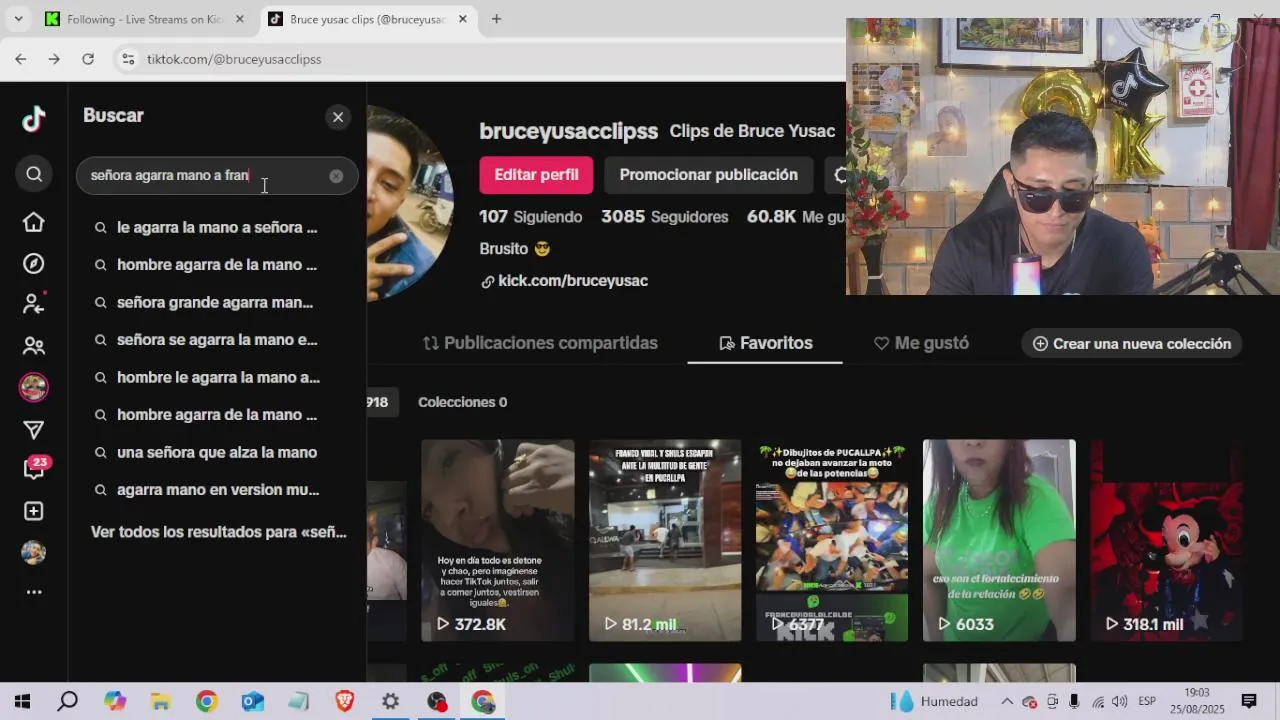Select suggestion 'hombre le agarra la mano a...'
The image size is (1280, 720).
click(217, 377)
